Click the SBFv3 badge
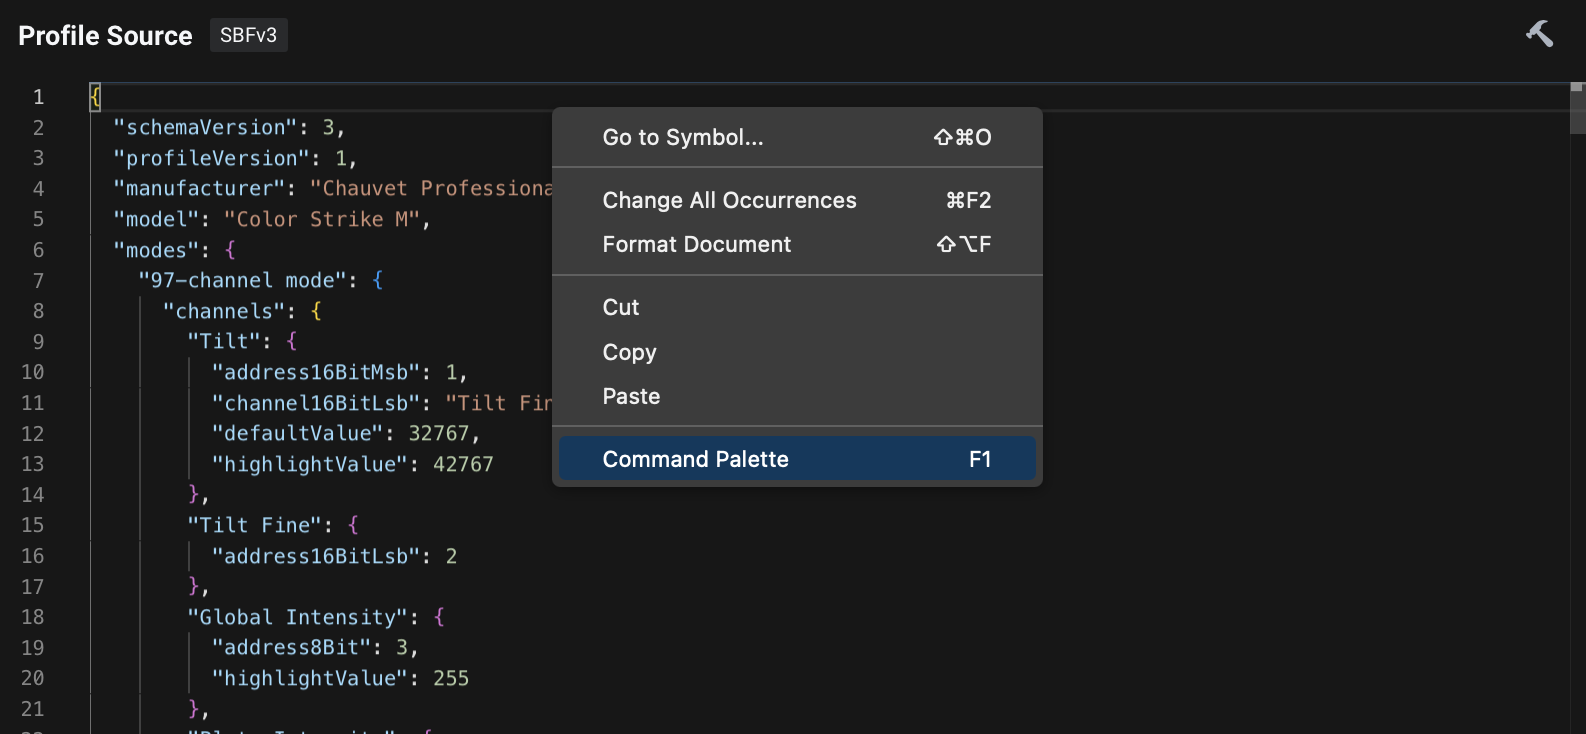The width and height of the screenshot is (1586, 734). (248, 35)
